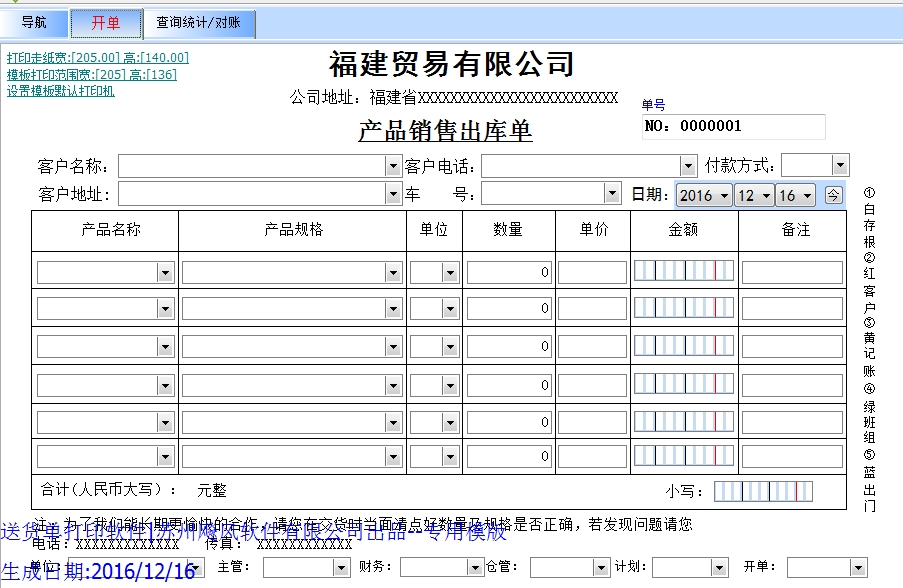
Task: Expand the 仓管 dropdown
Action: click(601, 568)
